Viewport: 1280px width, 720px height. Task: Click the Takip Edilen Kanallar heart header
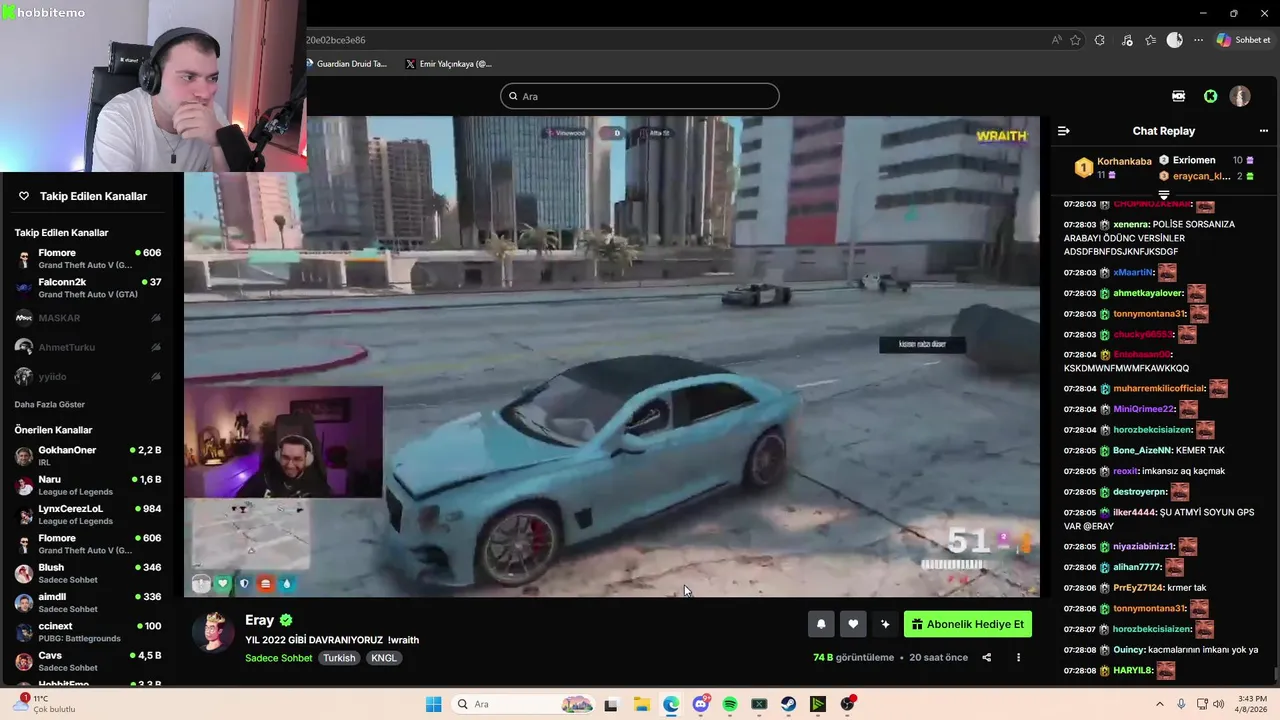(83, 196)
